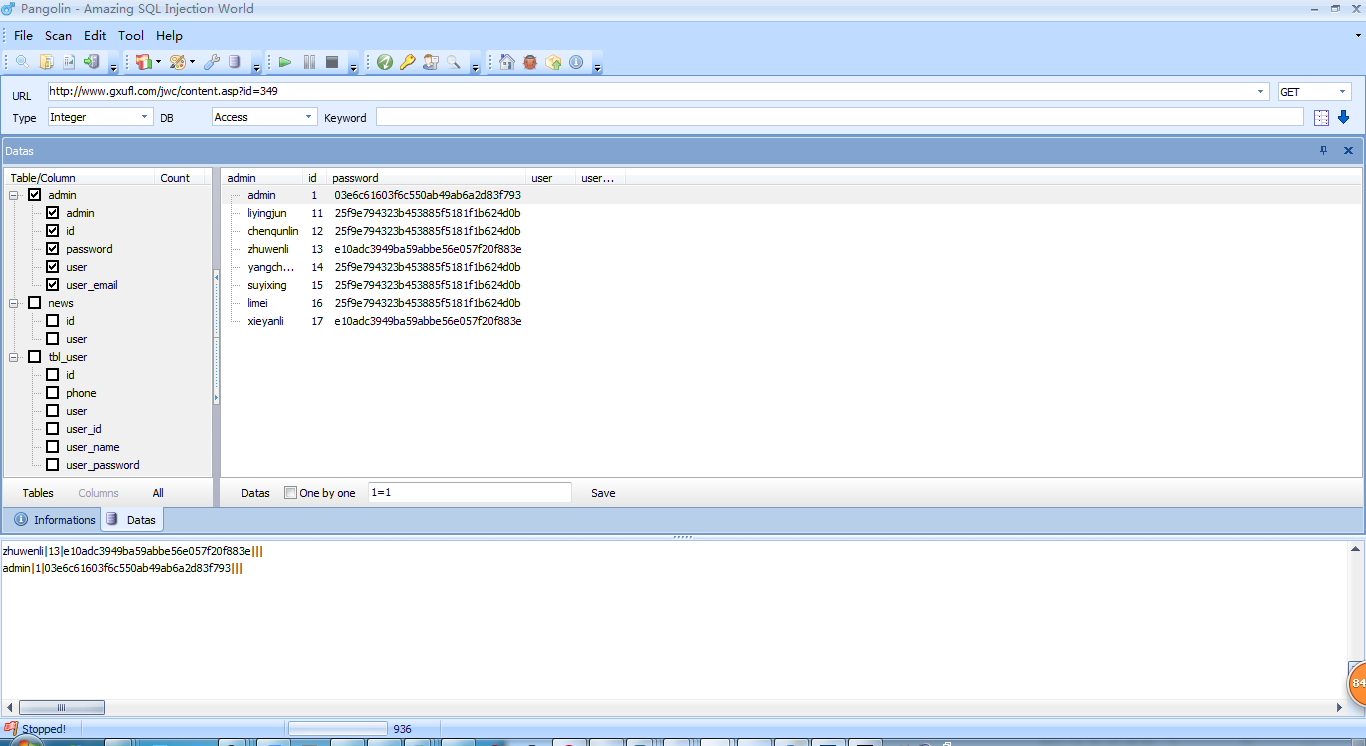Check the news table checkbox
This screenshot has width=1366, height=746.
coord(35,303)
